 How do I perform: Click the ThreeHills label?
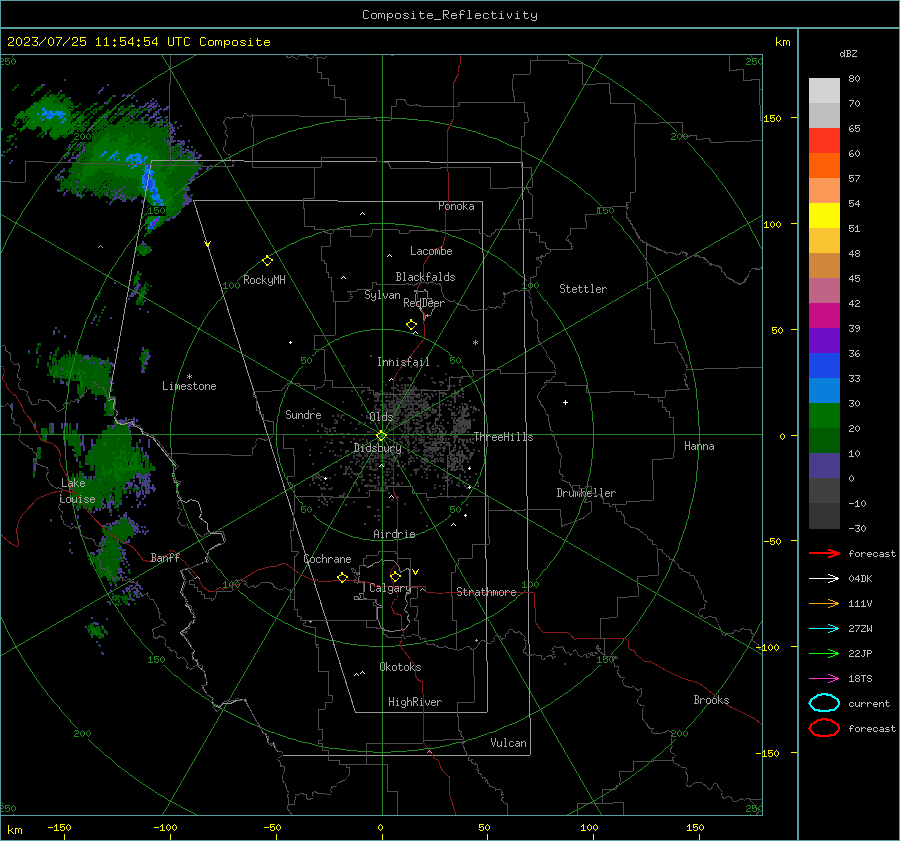tap(503, 437)
